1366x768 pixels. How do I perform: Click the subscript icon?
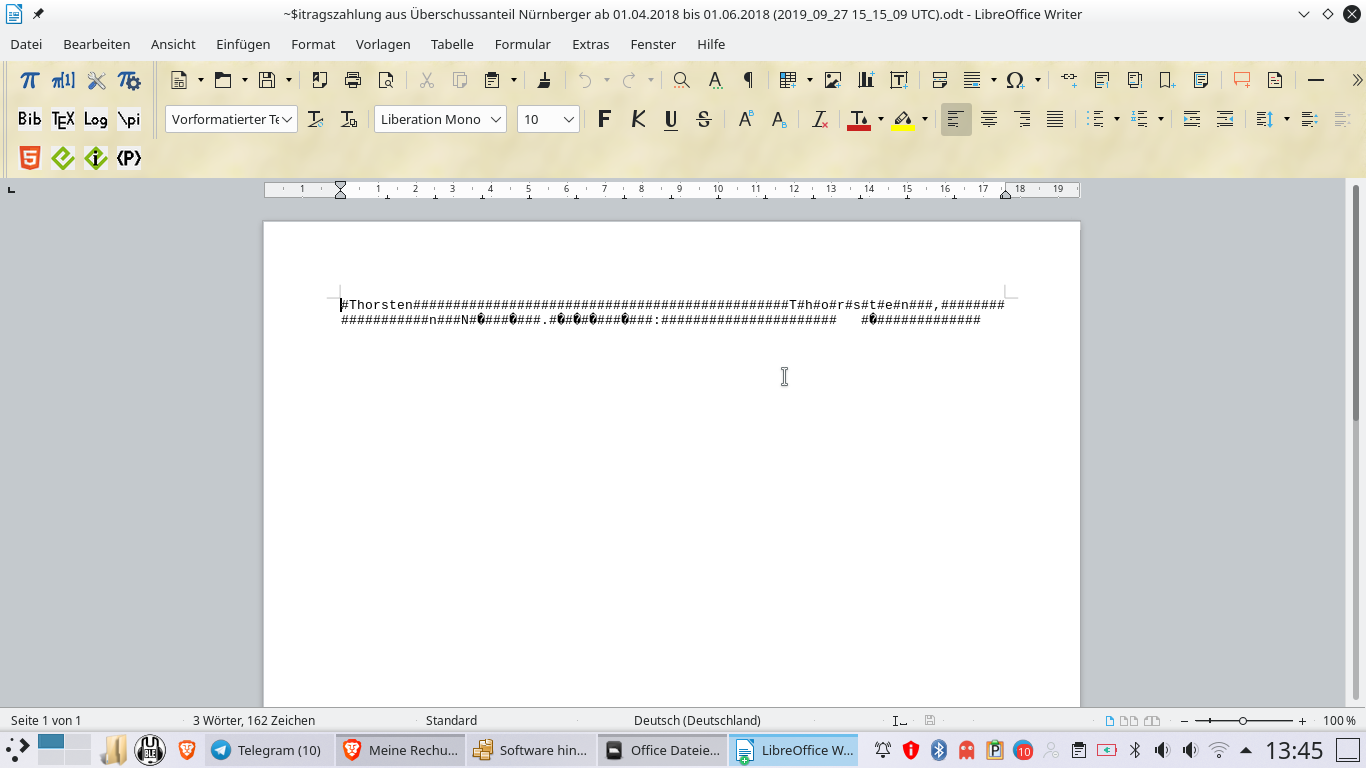779,119
